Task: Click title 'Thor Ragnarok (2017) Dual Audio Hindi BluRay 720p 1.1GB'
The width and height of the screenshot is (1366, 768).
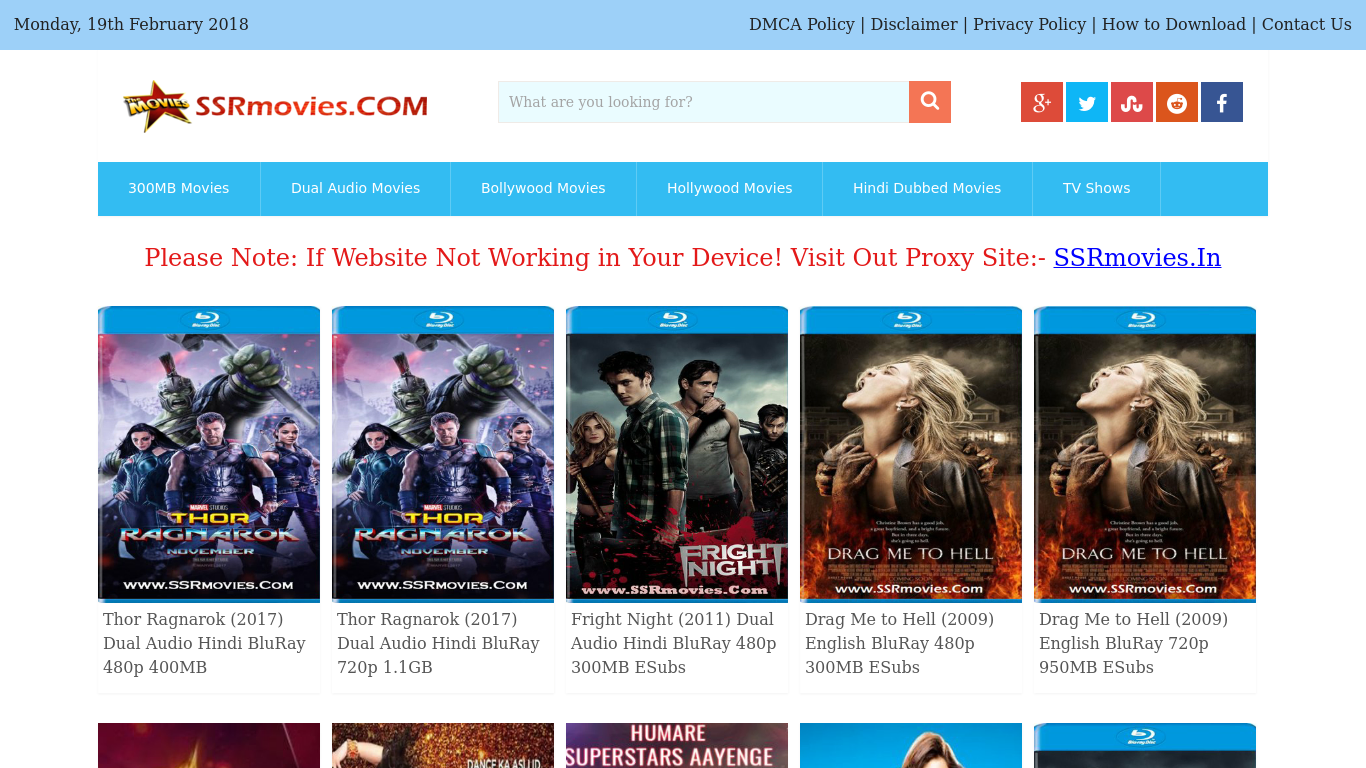Action: click(x=439, y=643)
